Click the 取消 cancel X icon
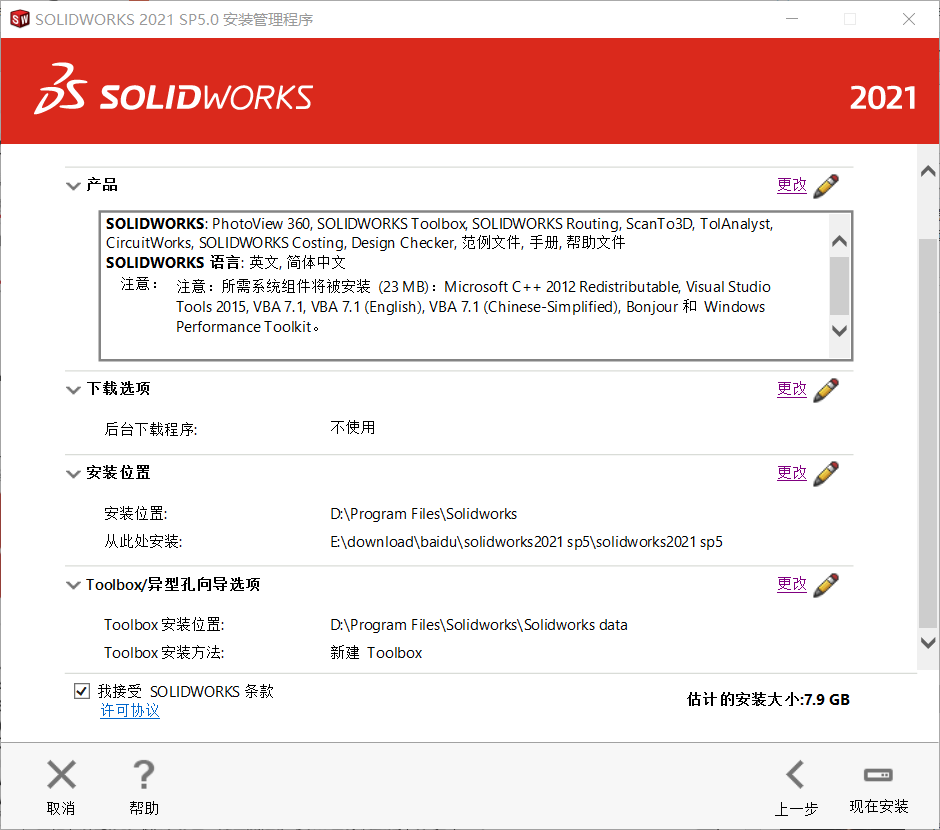Screen dimensions: 940x830 coord(61,774)
